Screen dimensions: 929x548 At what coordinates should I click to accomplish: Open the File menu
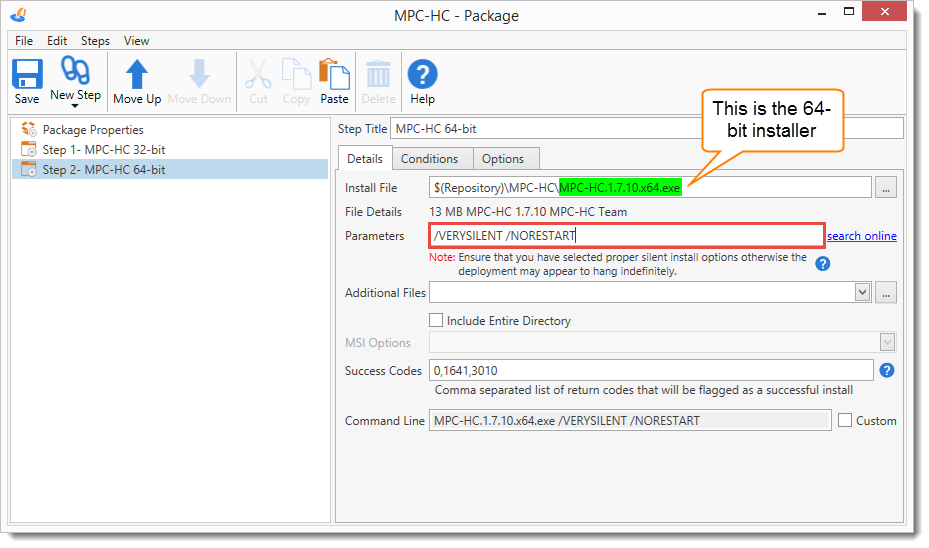(x=24, y=41)
